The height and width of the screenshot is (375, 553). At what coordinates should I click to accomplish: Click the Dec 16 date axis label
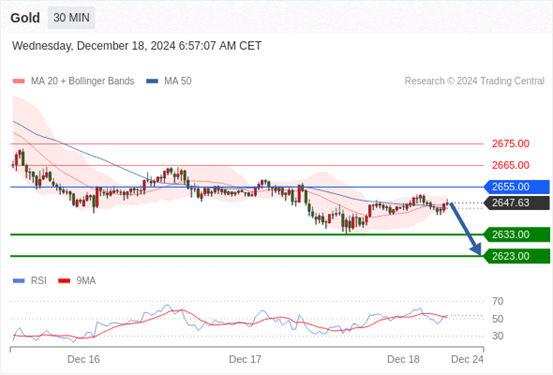(x=84, y=359)
